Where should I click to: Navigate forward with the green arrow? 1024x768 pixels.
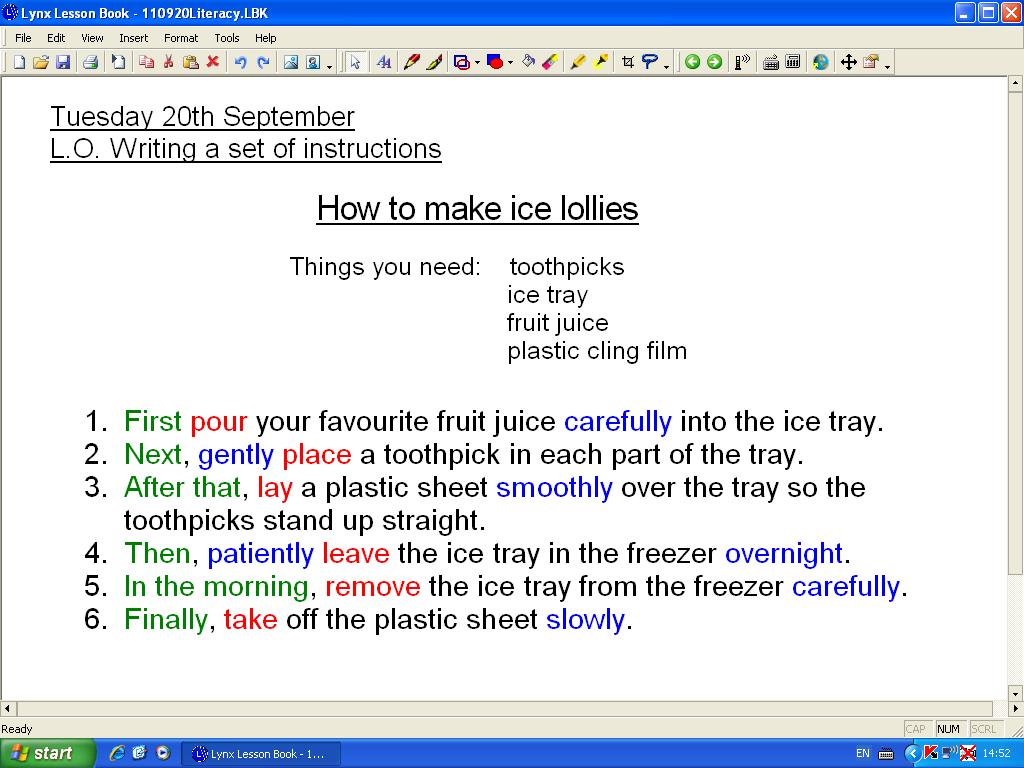[x=712, y=61]
